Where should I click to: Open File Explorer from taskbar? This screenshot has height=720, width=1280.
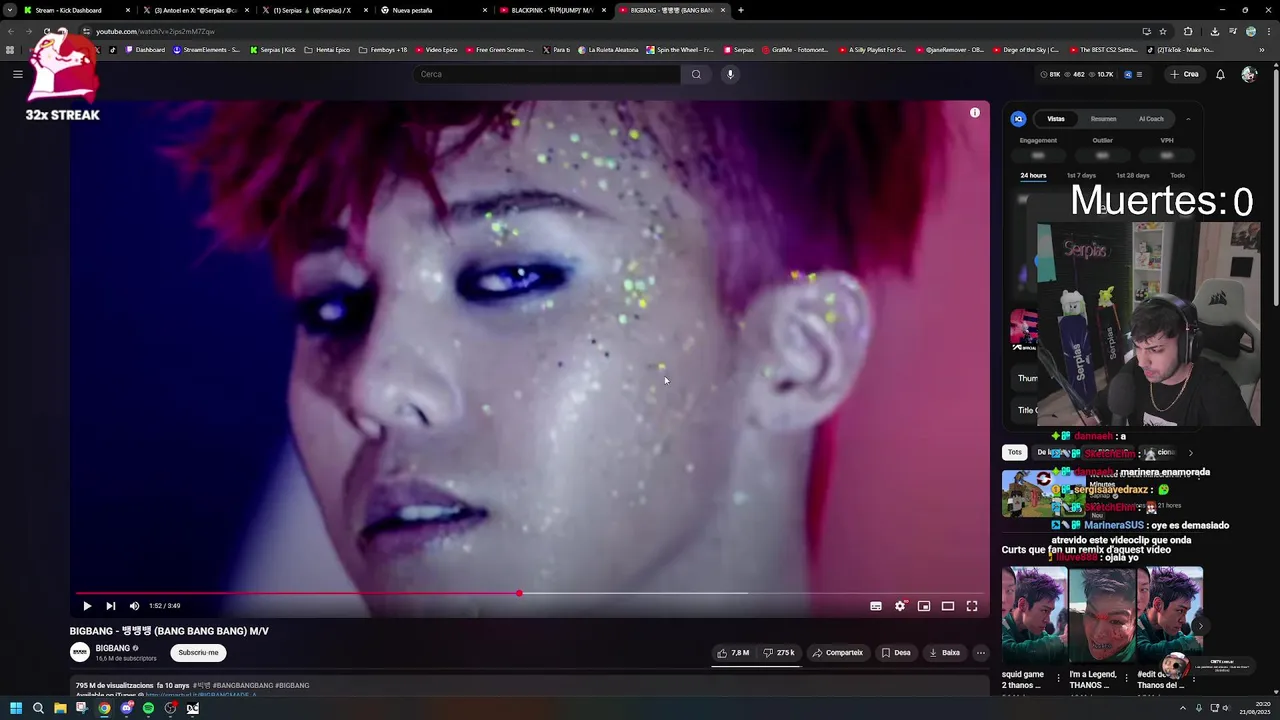pos(60,708)
